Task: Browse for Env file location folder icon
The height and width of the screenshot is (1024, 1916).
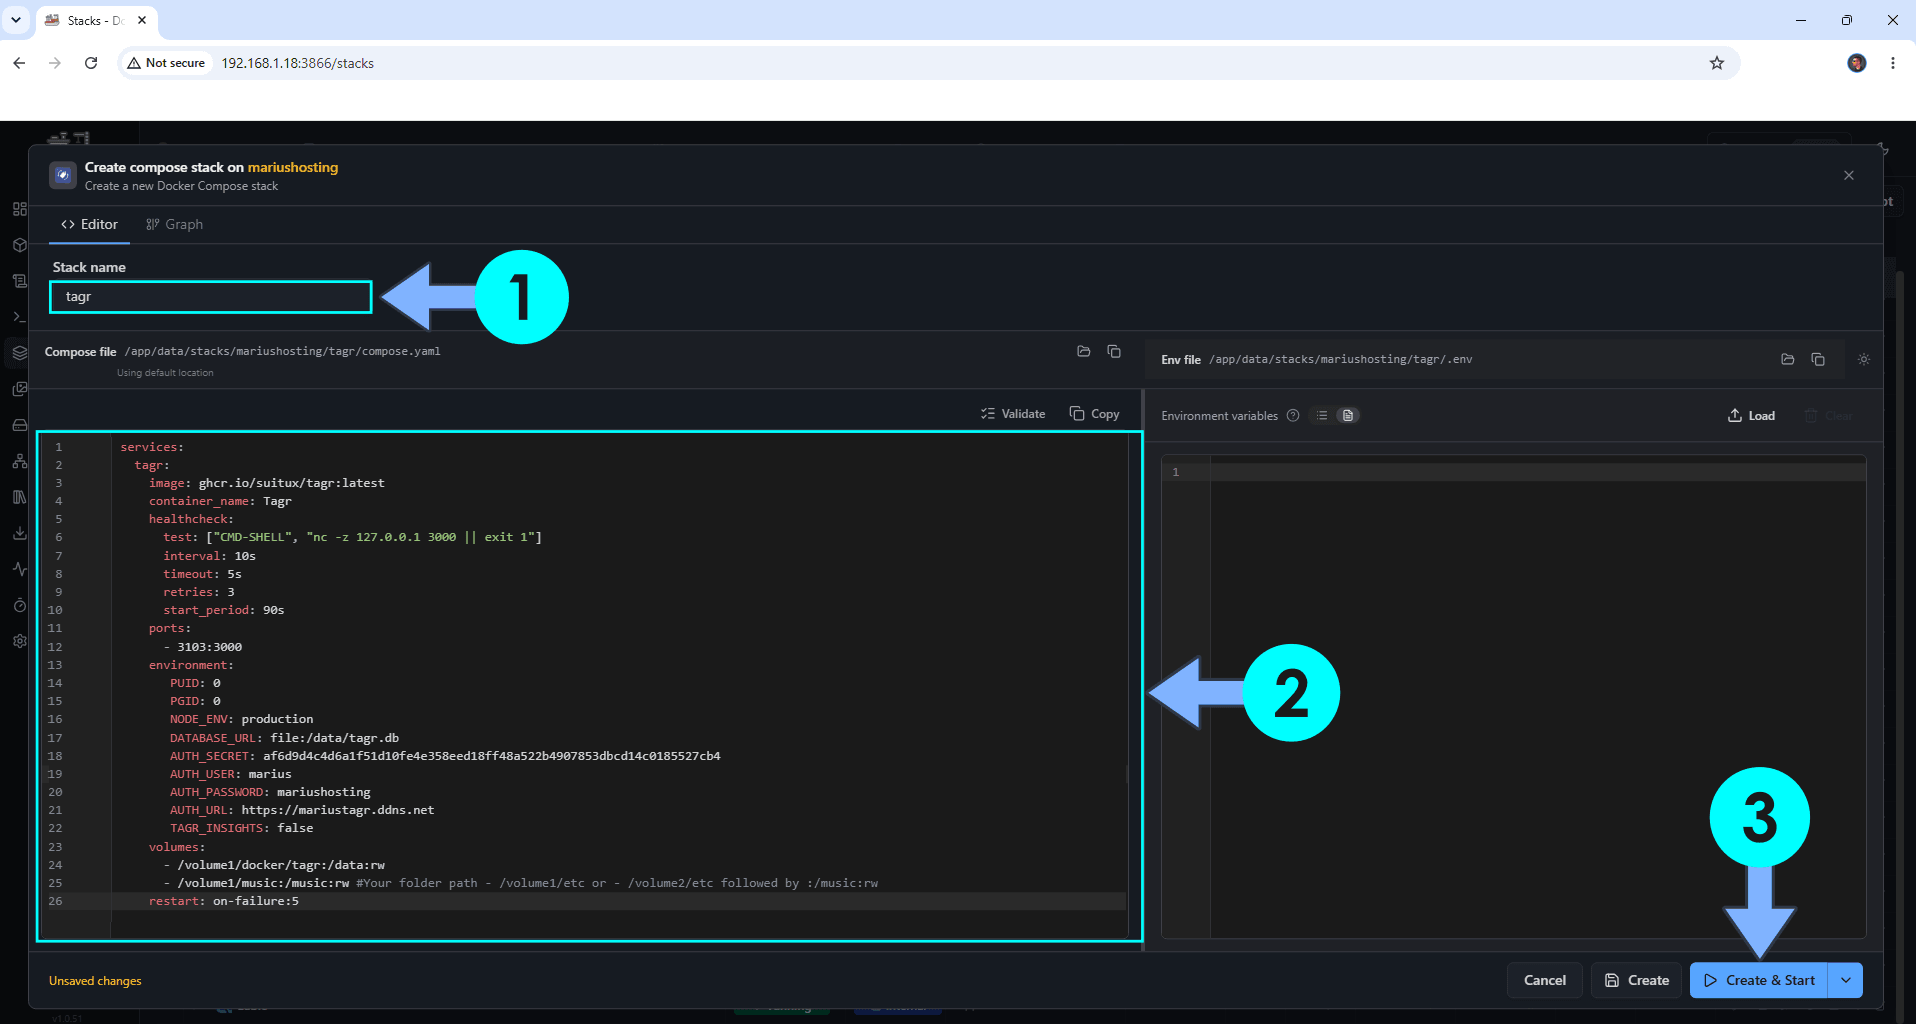Action: [1787, 359]
